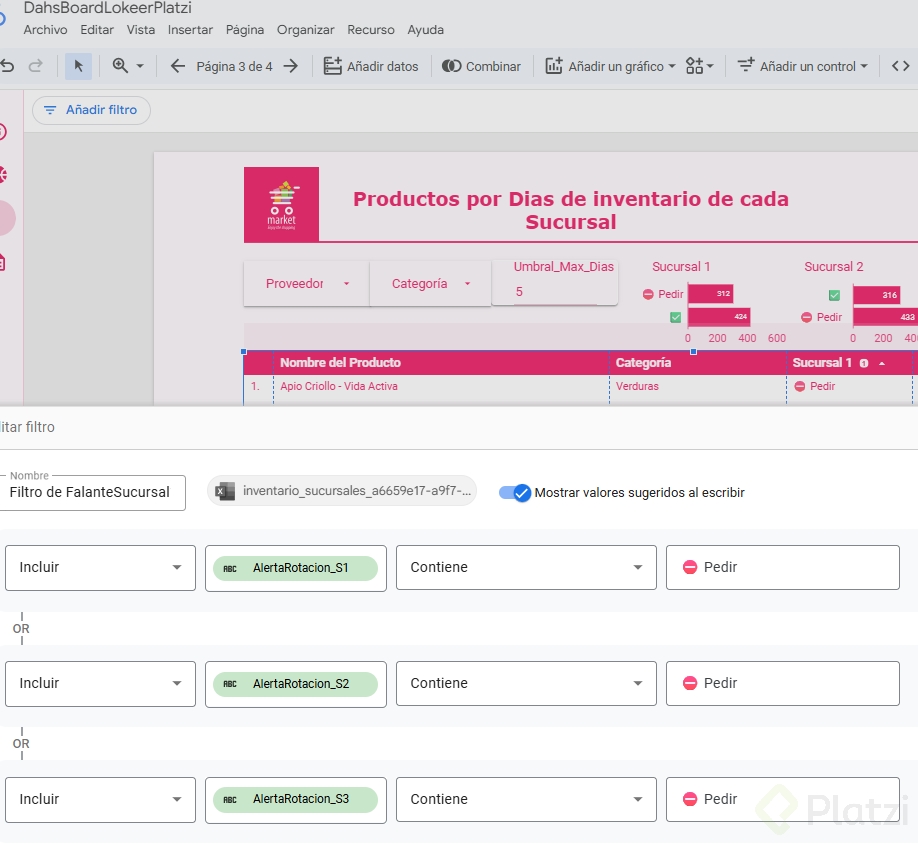Screen dimensions: 918x844
Task: Click the Apio Criollo - Vida Activa cell
Action: (339, 386)
